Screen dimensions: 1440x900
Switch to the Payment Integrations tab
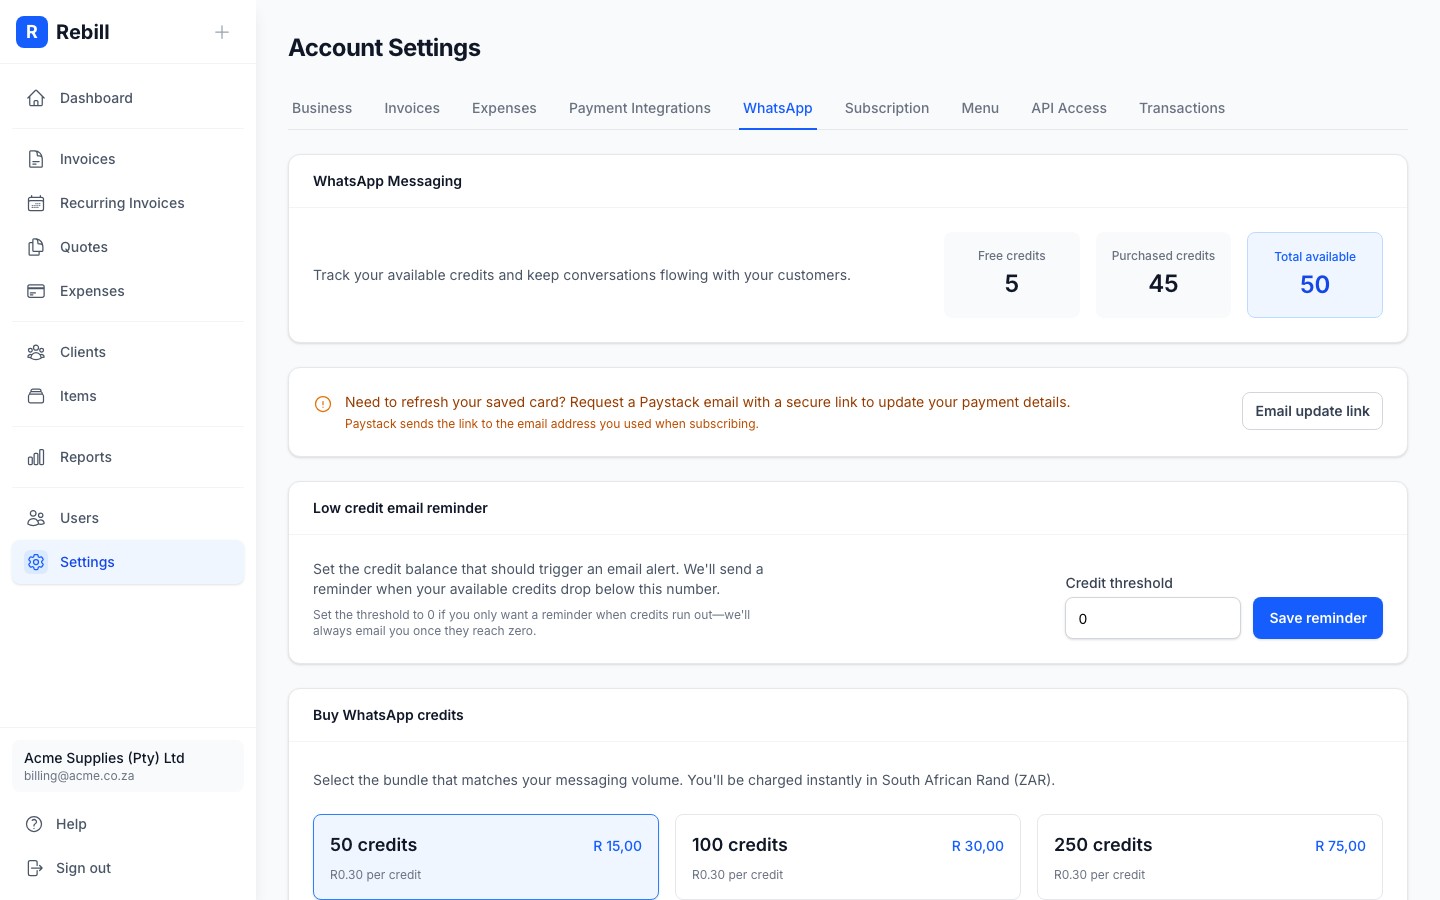[x=639, y=108]
